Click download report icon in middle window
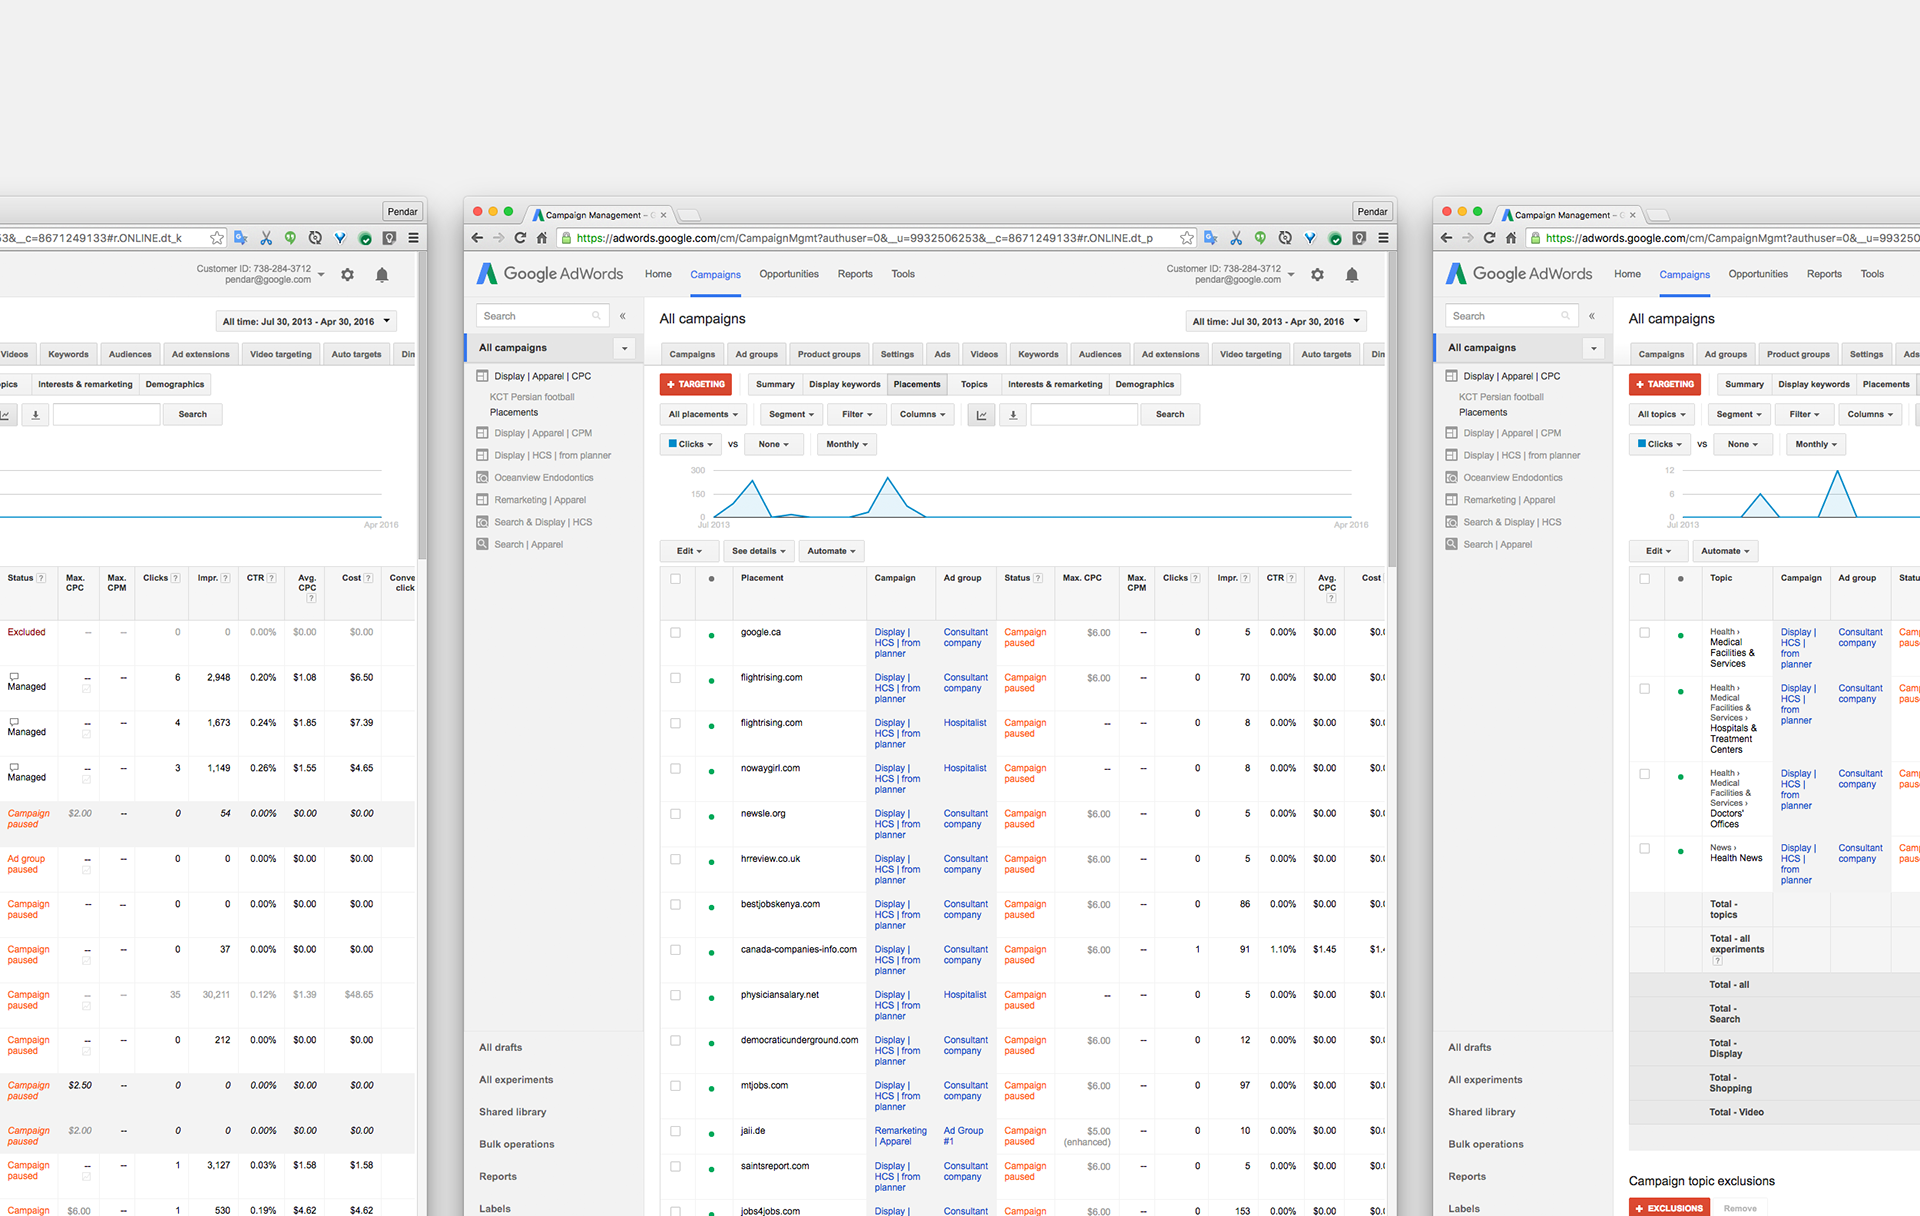Image resolution: width=1920 pixels, height=1216 pixels. [x=1013, y=415]
